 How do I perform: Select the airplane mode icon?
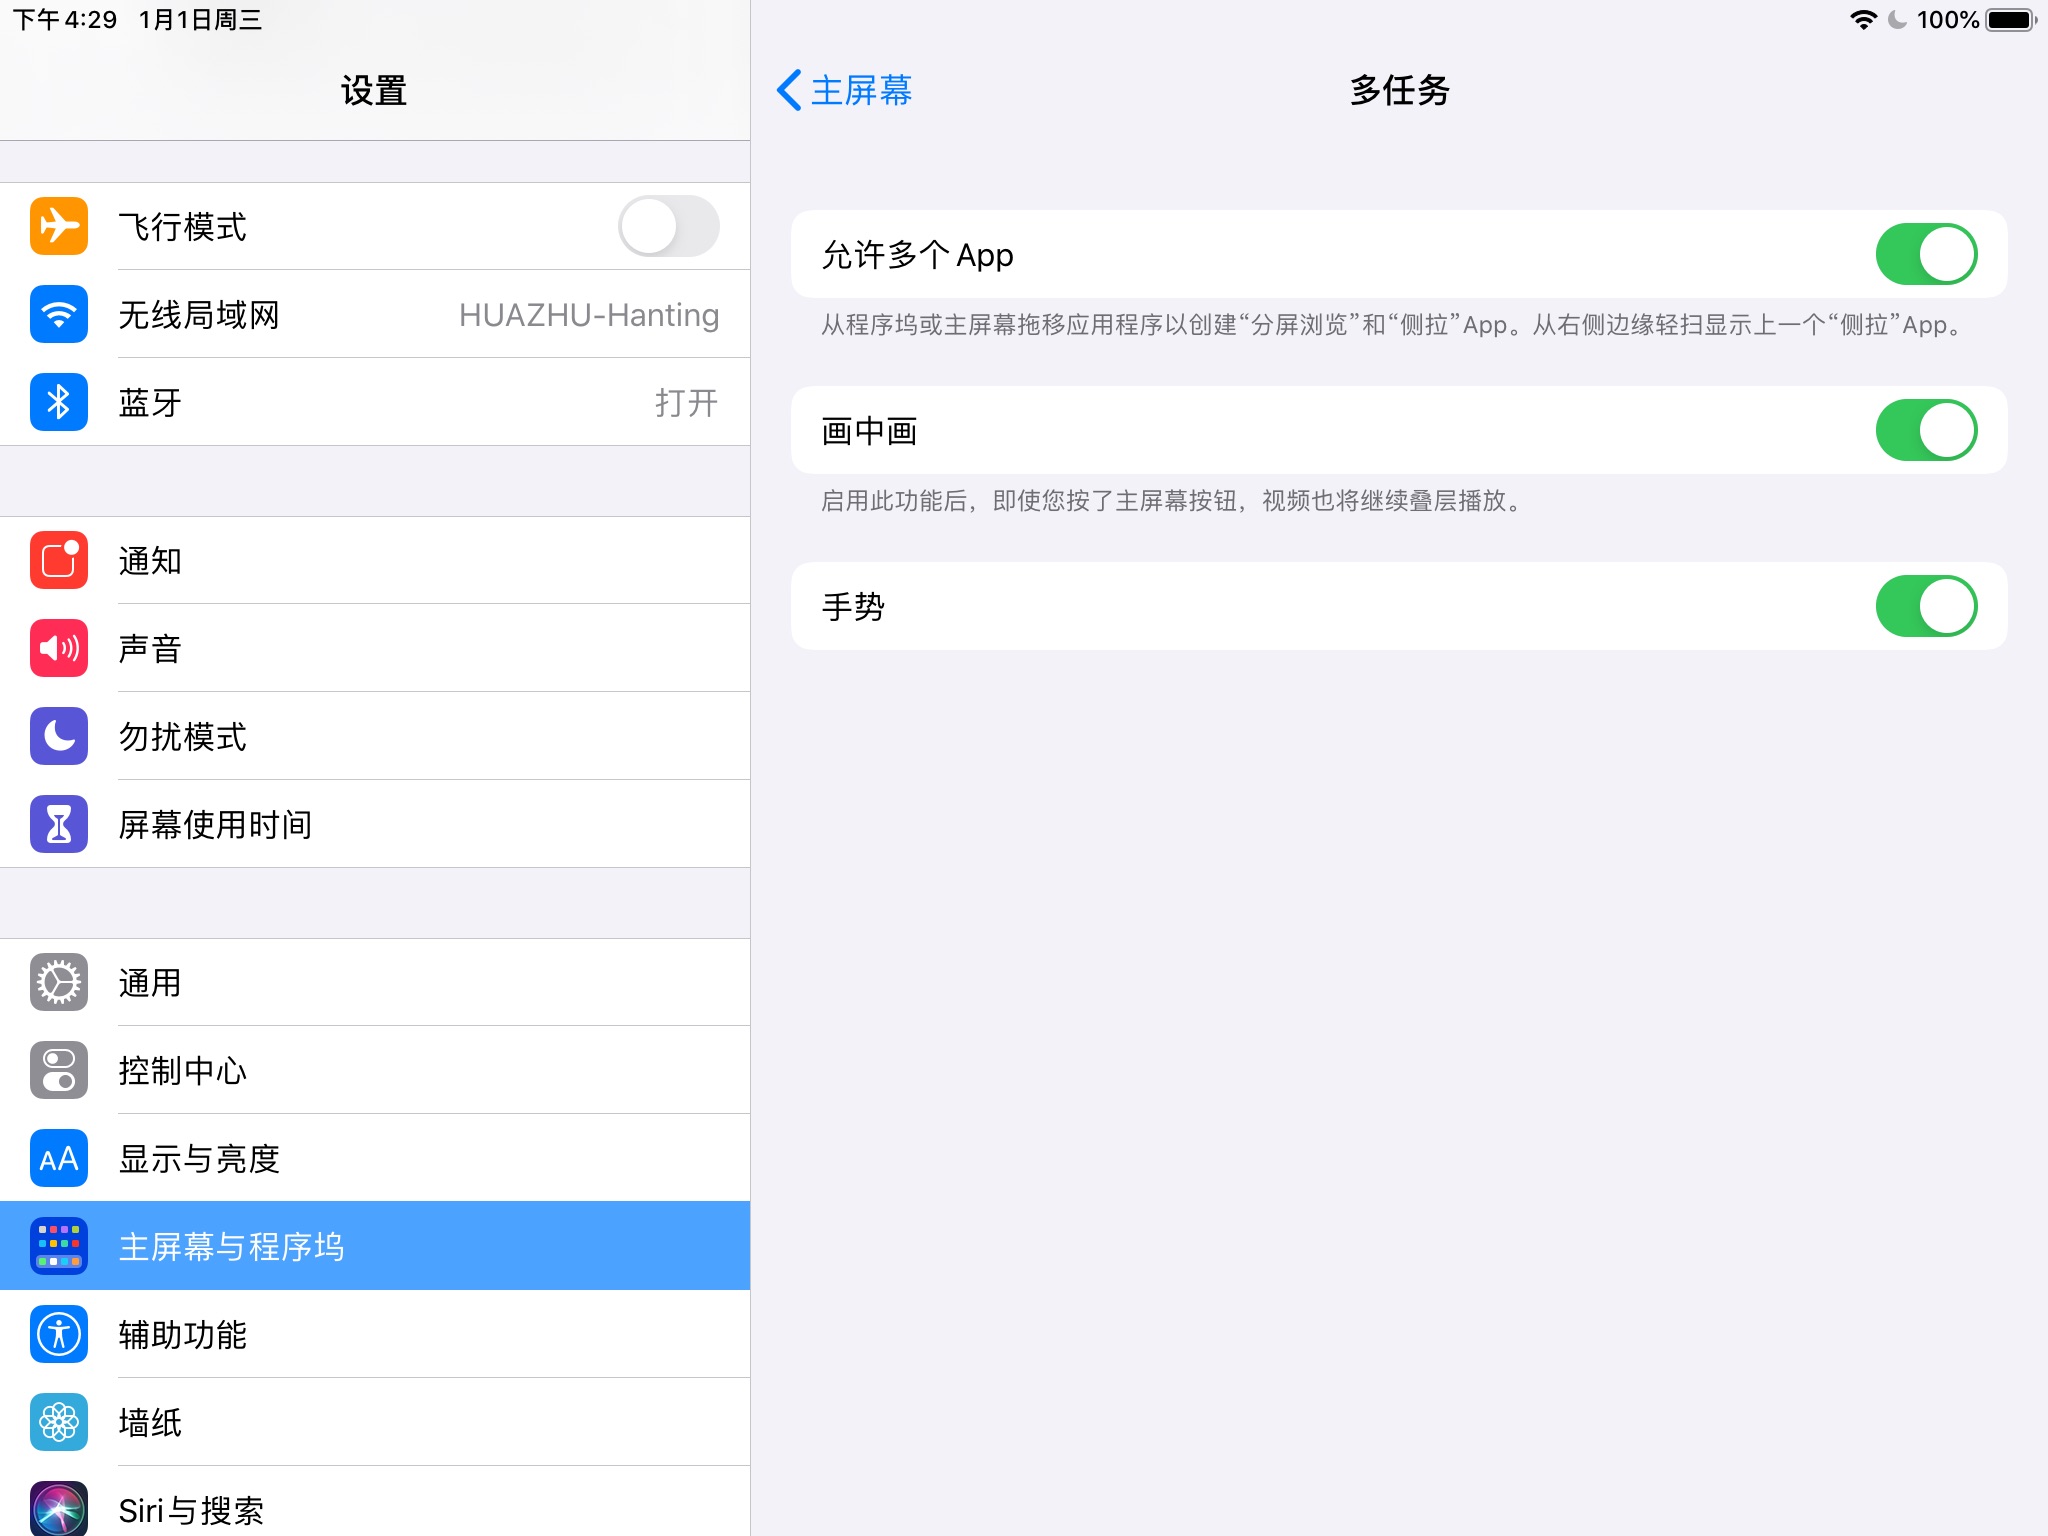pos(58,227)
